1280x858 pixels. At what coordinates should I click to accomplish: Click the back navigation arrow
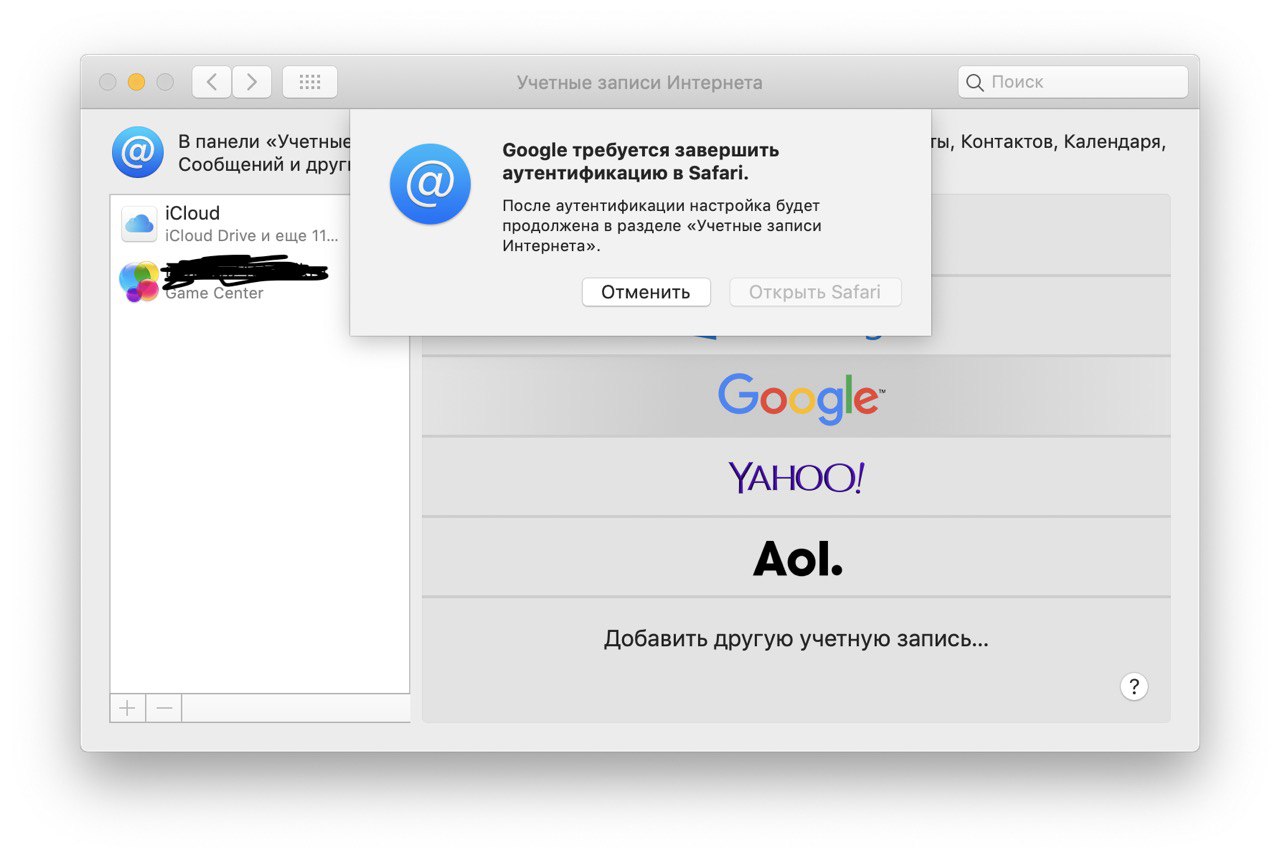tap(211, 82)
